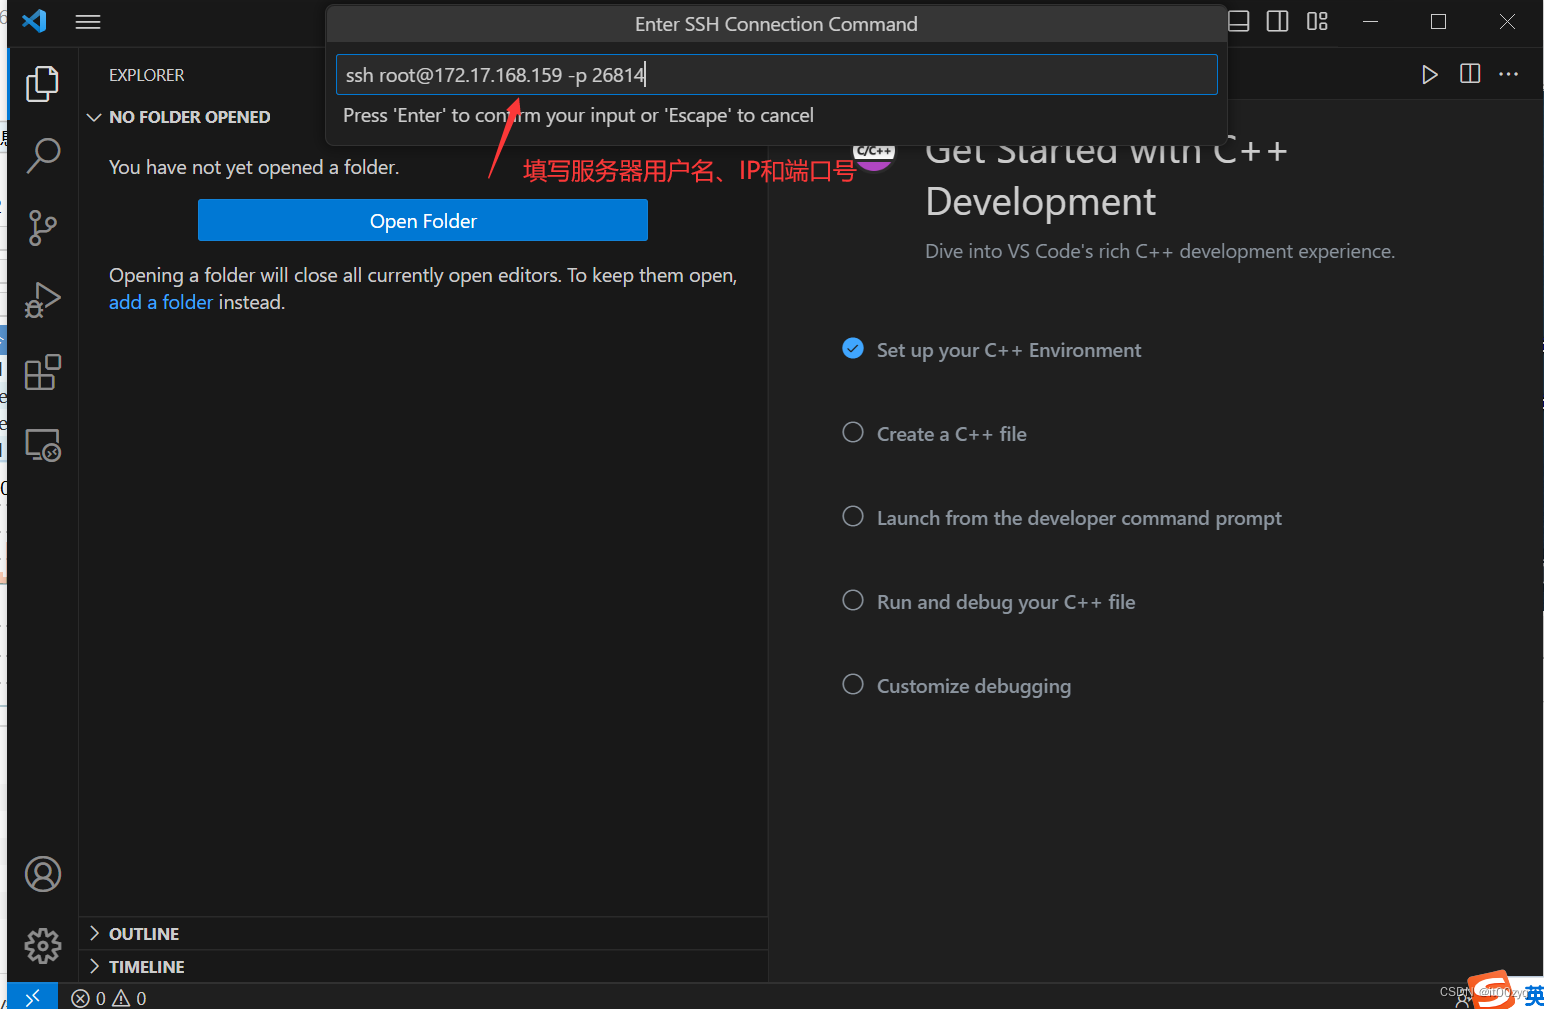Click the Sogou input method tray icon
Screen dimensions: 1544x1009
(x=1490, y=989)
